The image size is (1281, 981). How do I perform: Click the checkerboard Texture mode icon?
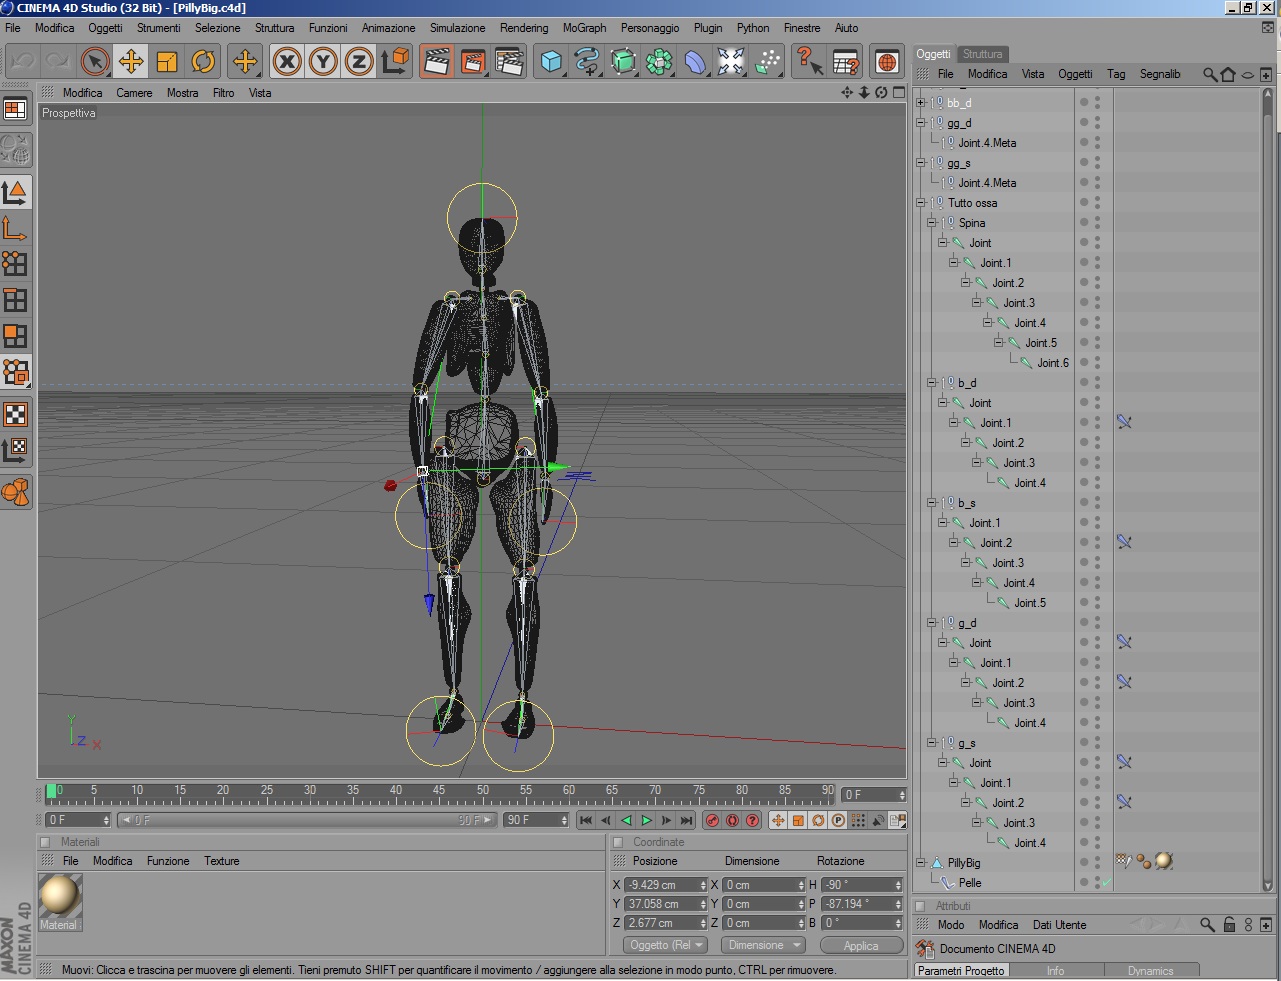16,414
